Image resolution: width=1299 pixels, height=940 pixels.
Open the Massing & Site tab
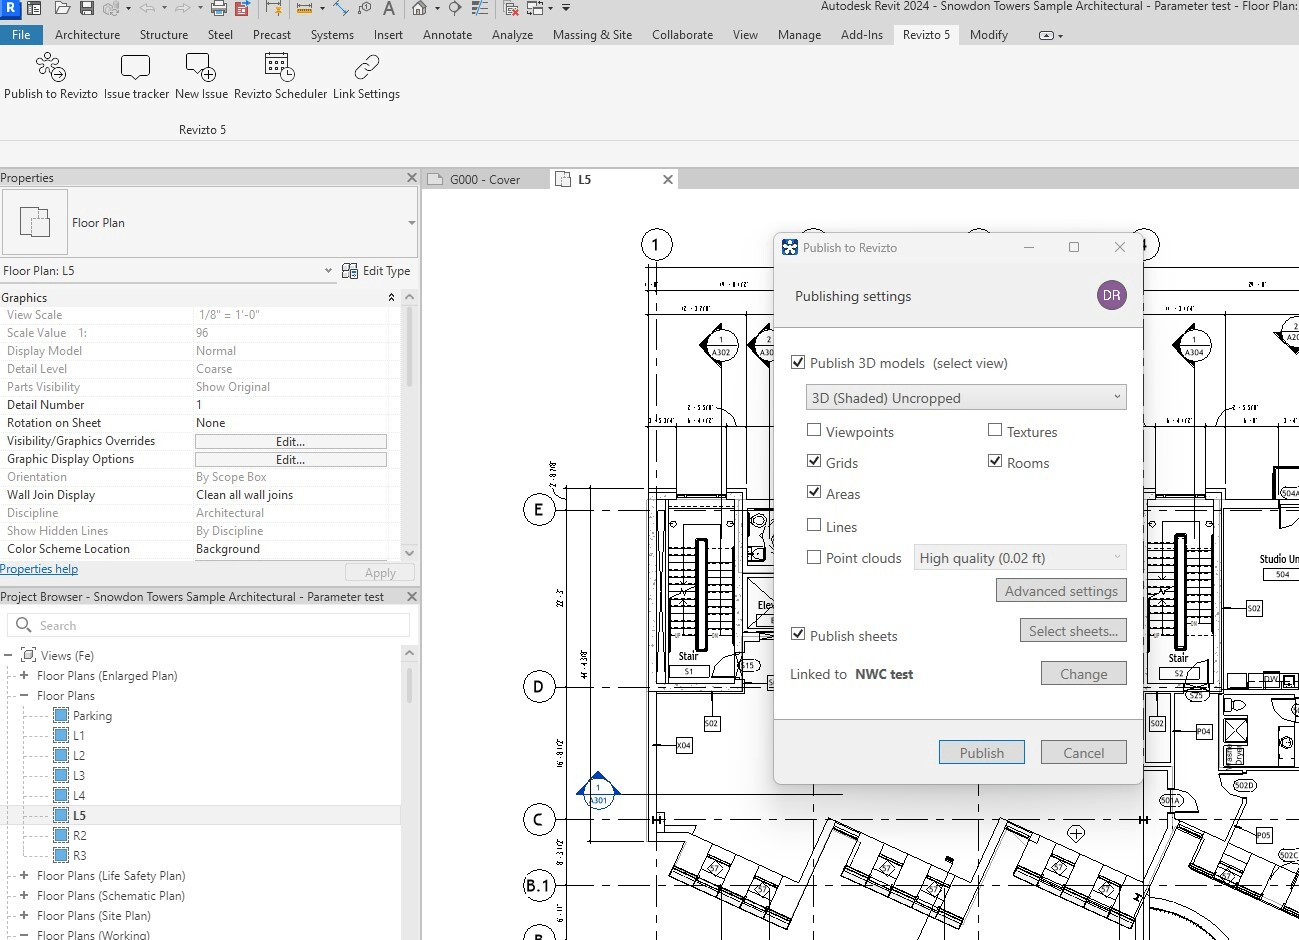(592, 34)
